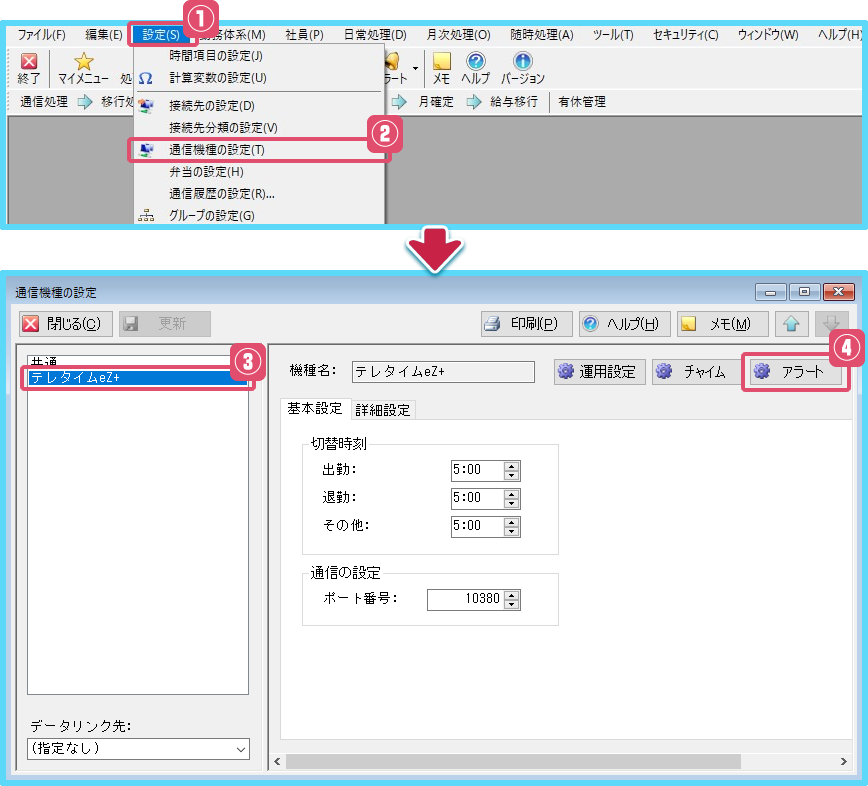Increase 出勤 switch time with up spinner
Screen dimensions: 868x786
(x=512, y=466)
